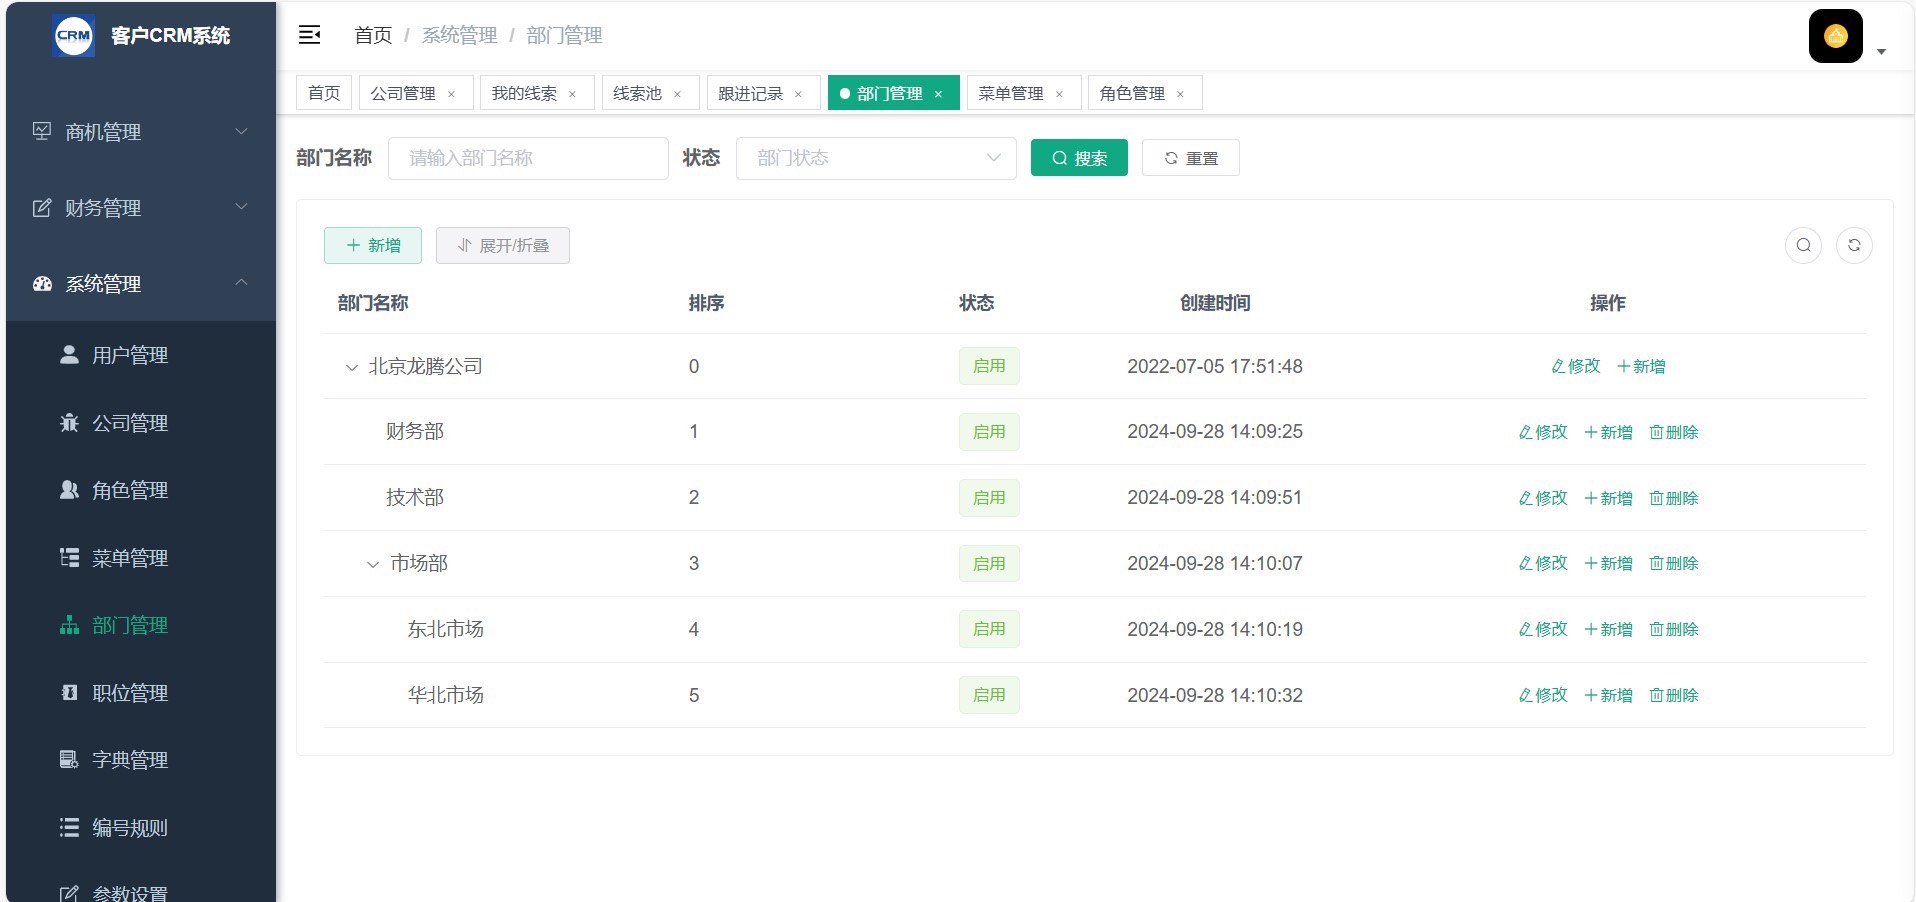This screenshot has height=902, width=1916.
Task: Close the 跟进记录 tab
Action: (798, 94)
